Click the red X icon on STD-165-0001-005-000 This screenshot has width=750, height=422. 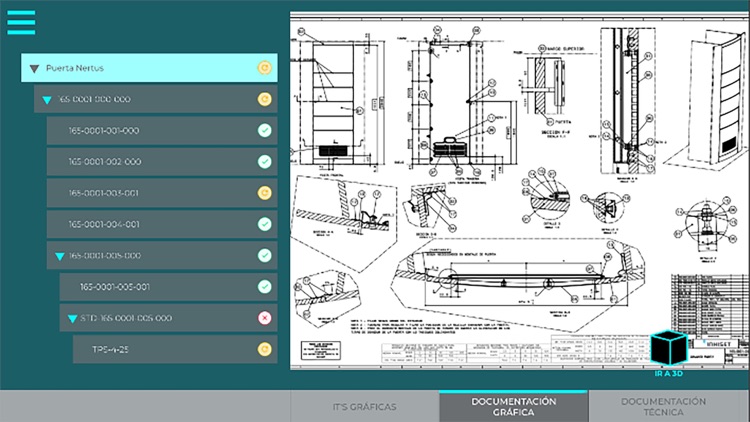265,318
